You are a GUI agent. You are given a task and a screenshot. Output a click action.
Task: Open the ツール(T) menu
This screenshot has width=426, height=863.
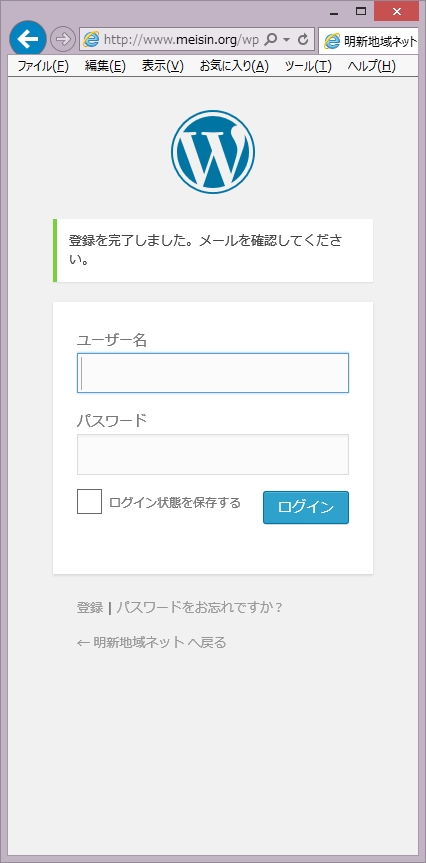click(x=308, y=67)
